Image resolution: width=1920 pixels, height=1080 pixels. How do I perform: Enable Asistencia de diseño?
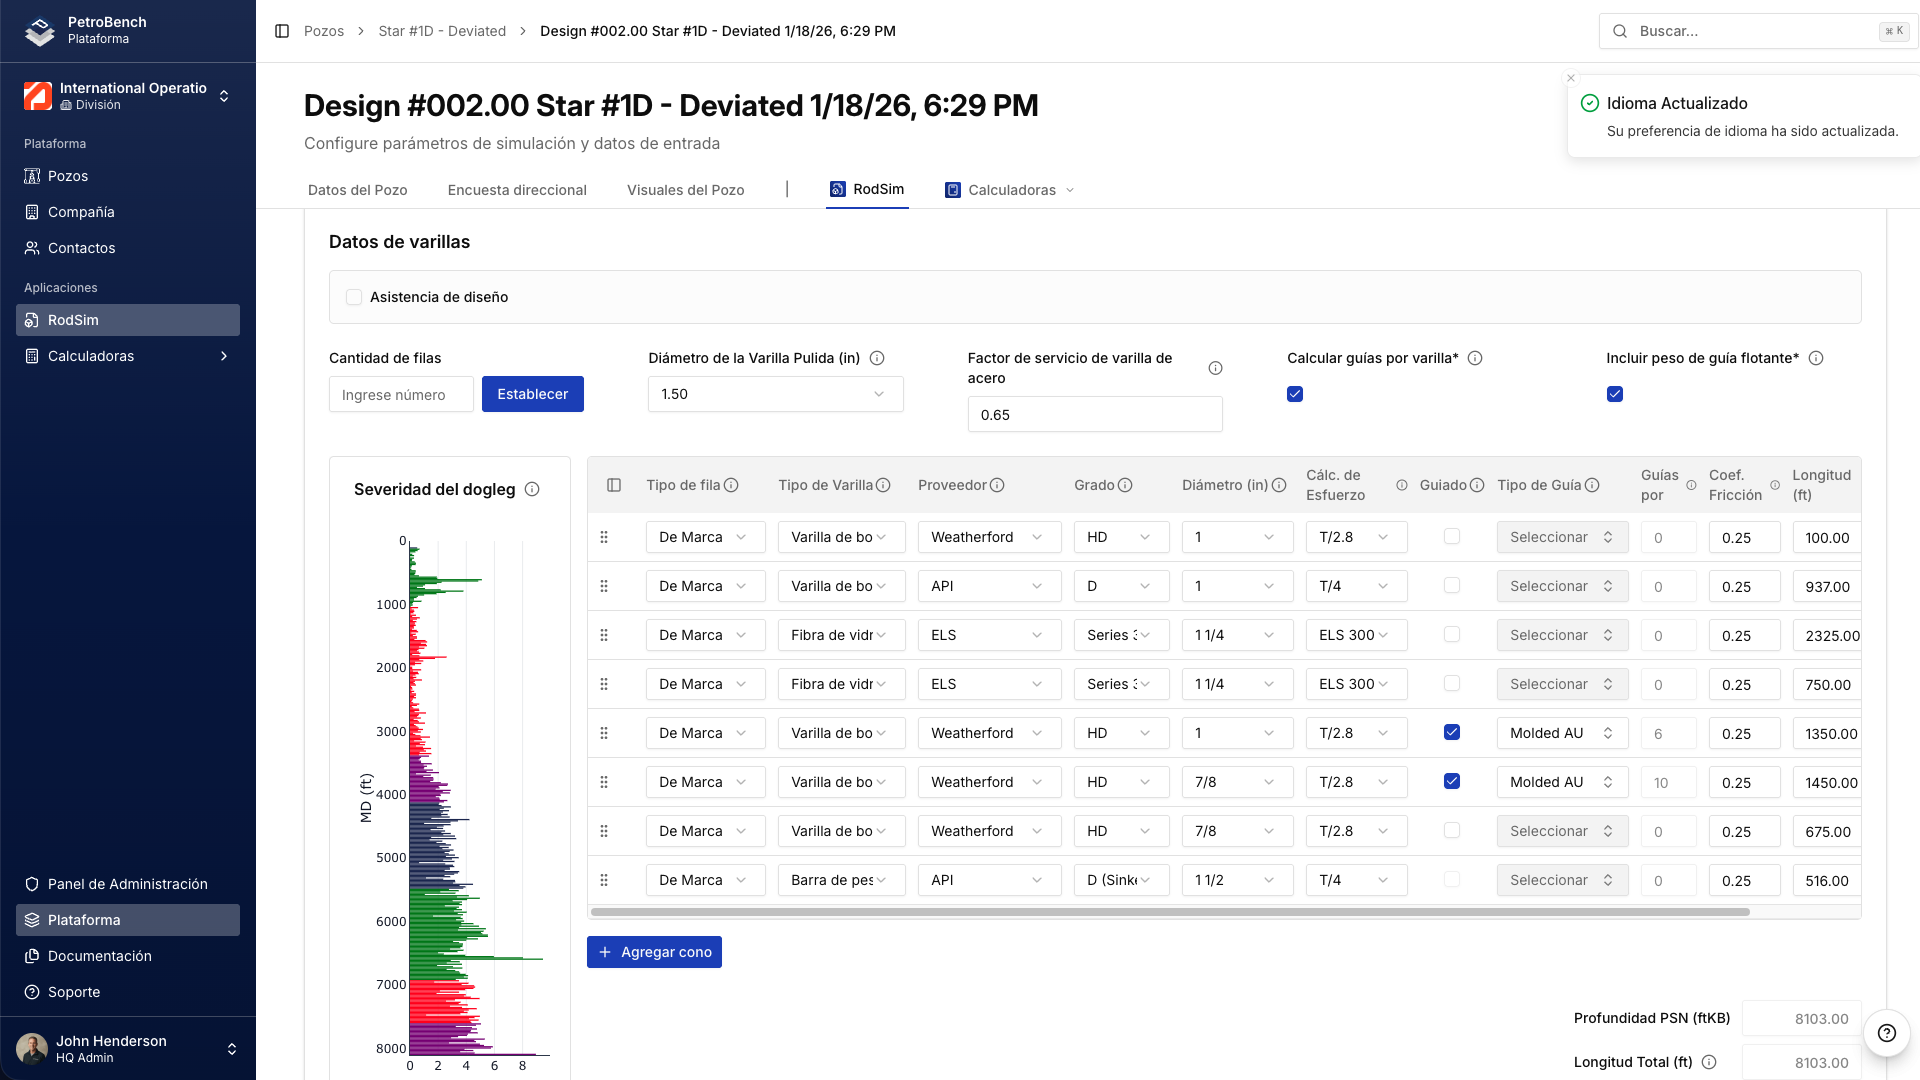[354, 297]
